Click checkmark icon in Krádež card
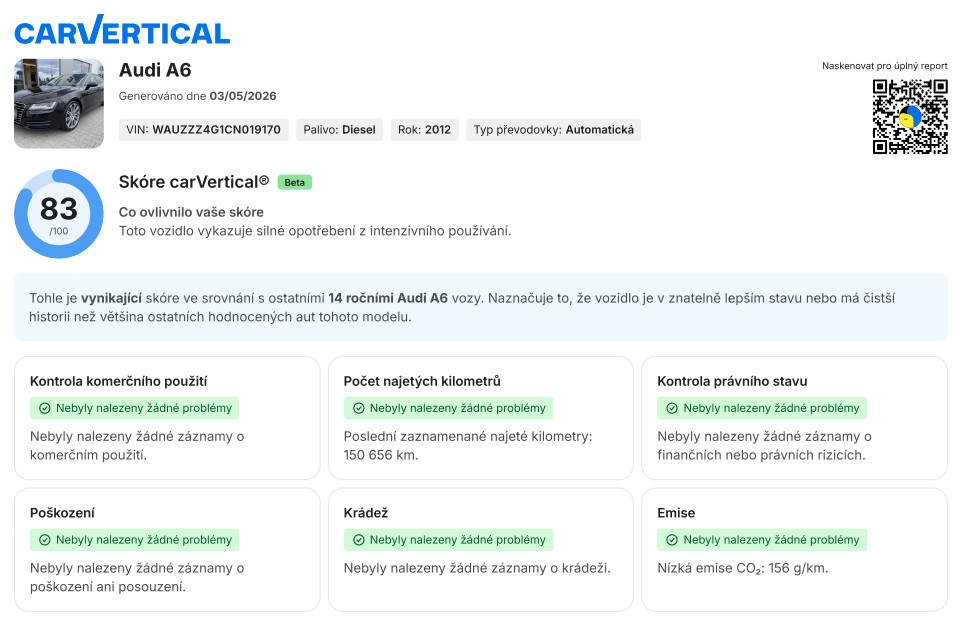This screenshot has height=627, width=967. (358, 540)
